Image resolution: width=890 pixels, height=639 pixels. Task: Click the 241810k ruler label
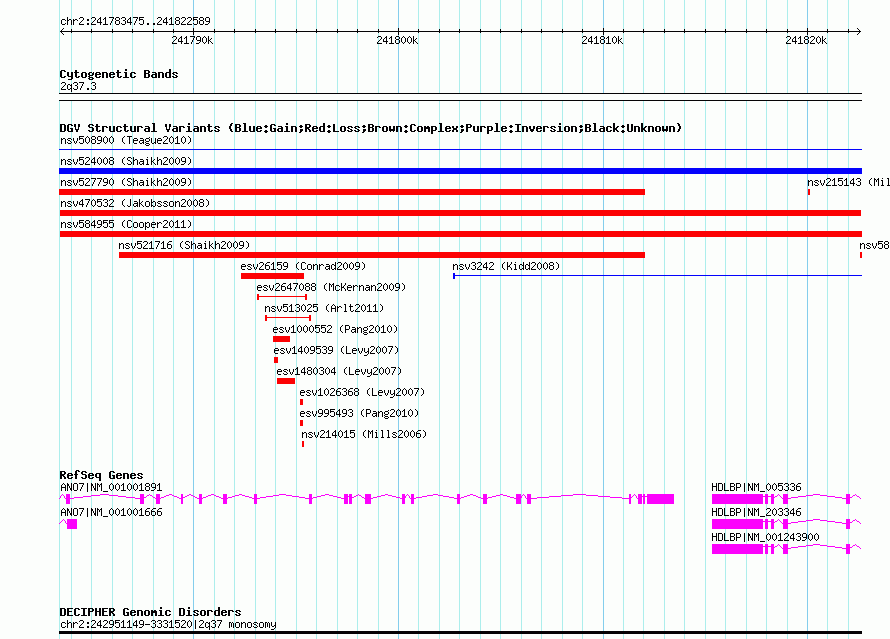602,40
